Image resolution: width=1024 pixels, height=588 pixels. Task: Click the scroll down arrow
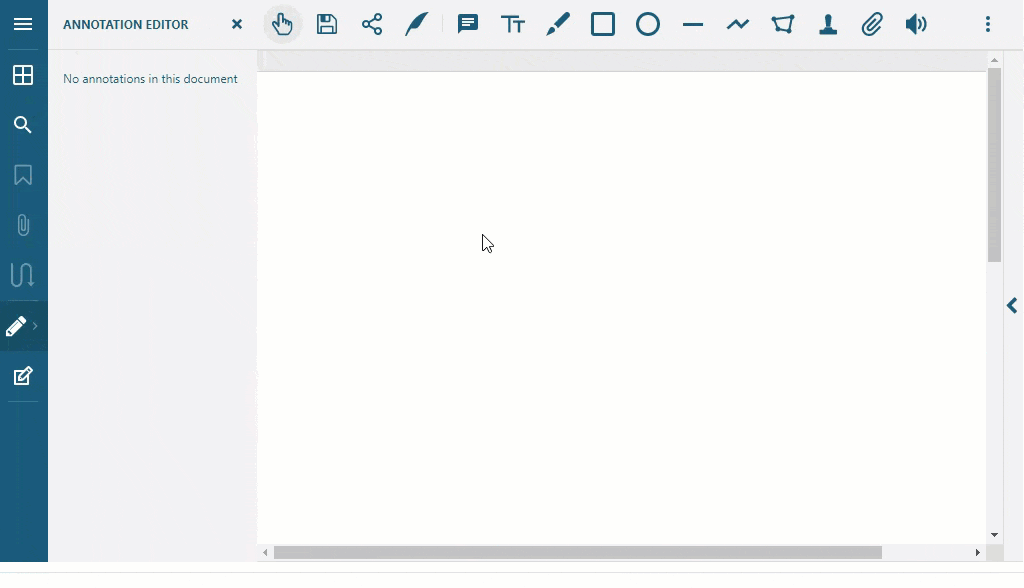point(994,535)
